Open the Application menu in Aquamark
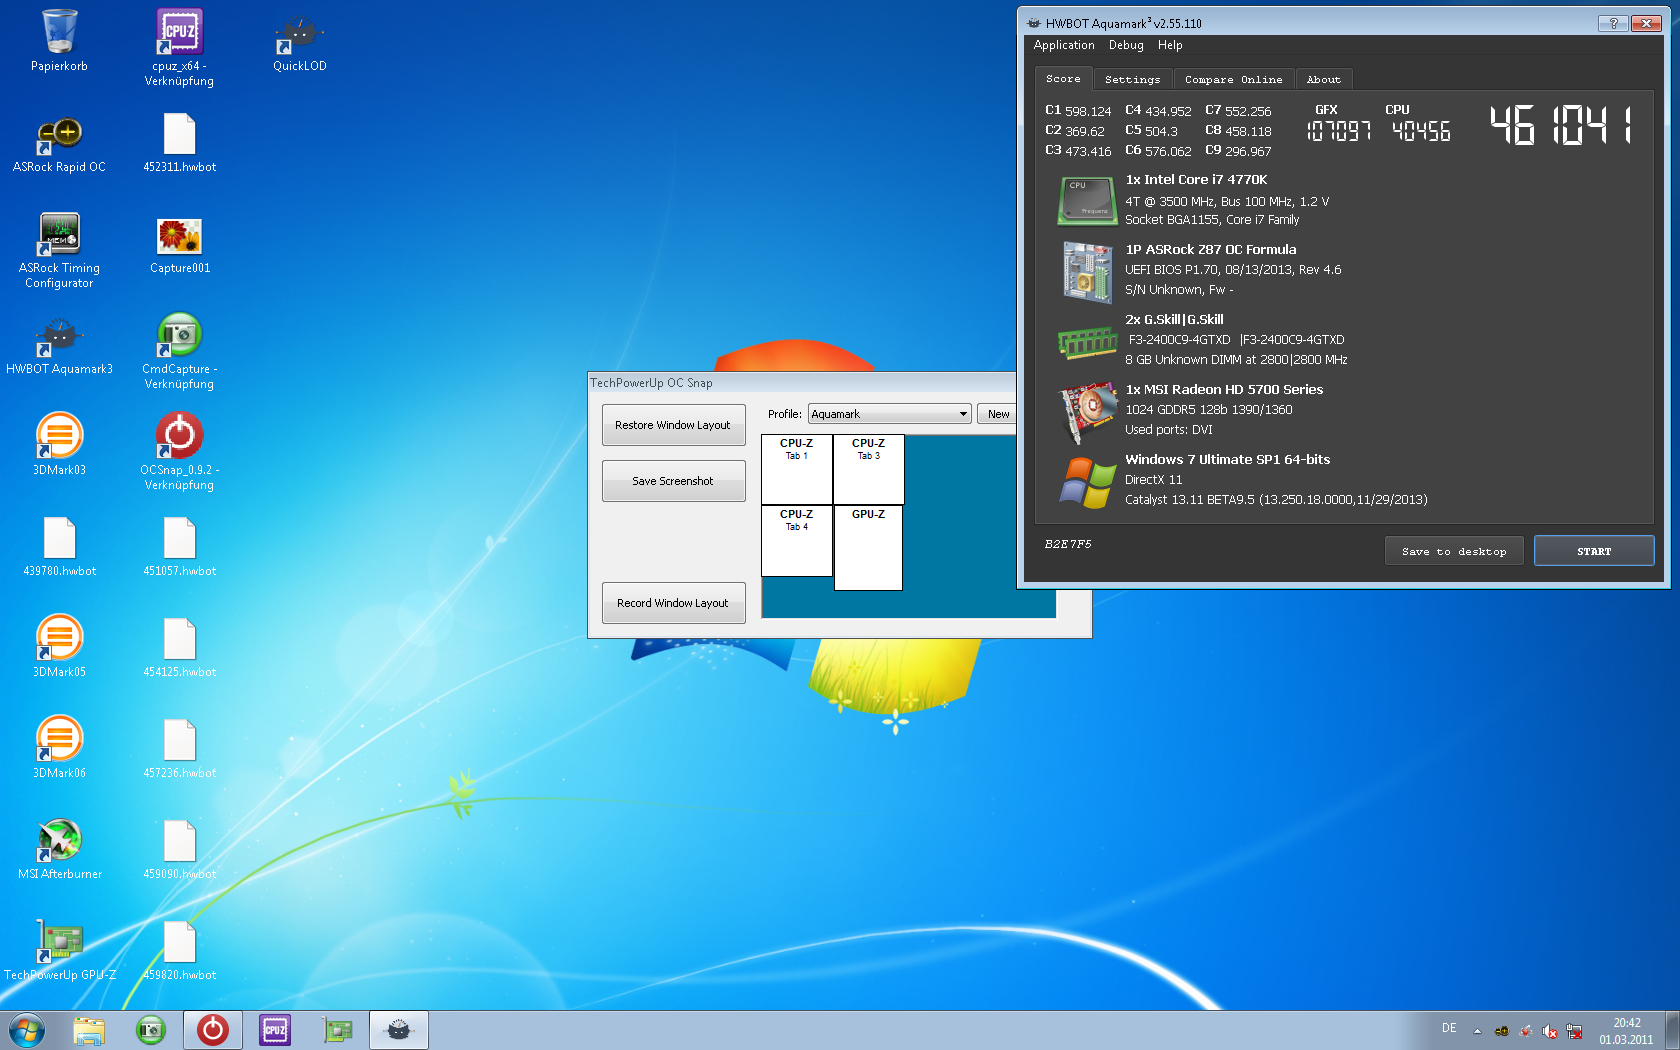 pos(1063,45)
